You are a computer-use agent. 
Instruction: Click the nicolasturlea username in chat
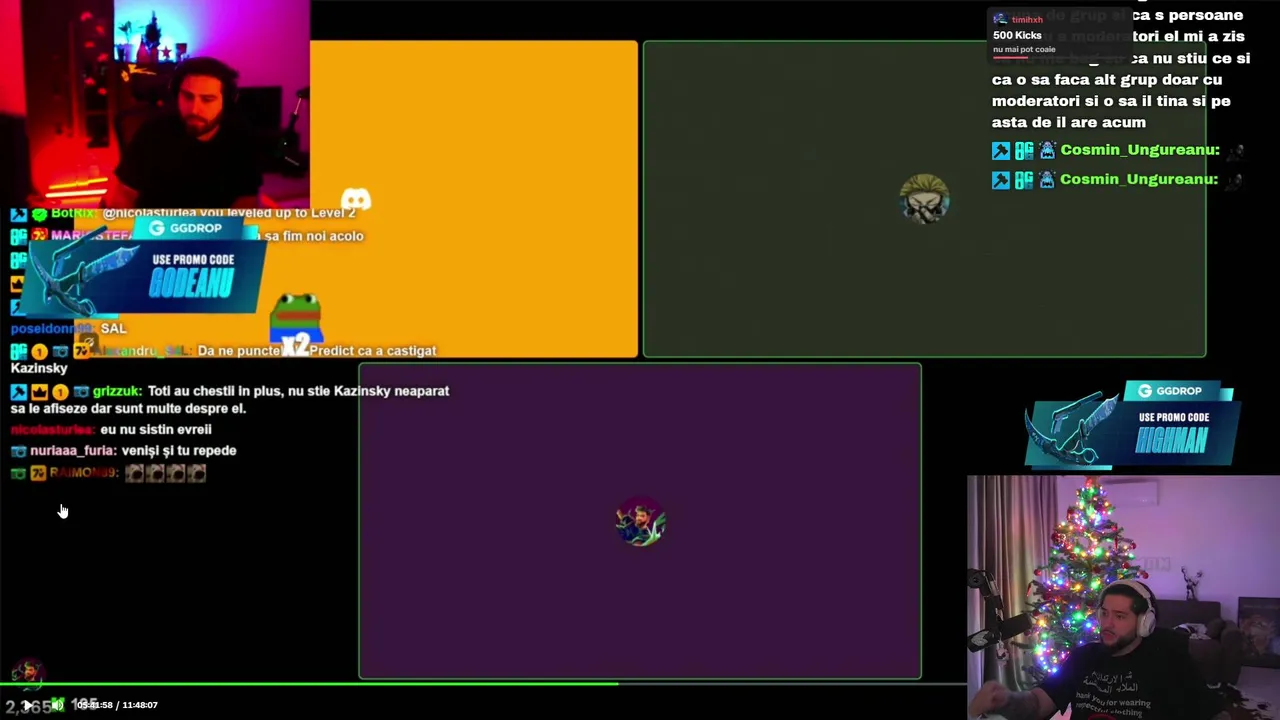(51, 430)
